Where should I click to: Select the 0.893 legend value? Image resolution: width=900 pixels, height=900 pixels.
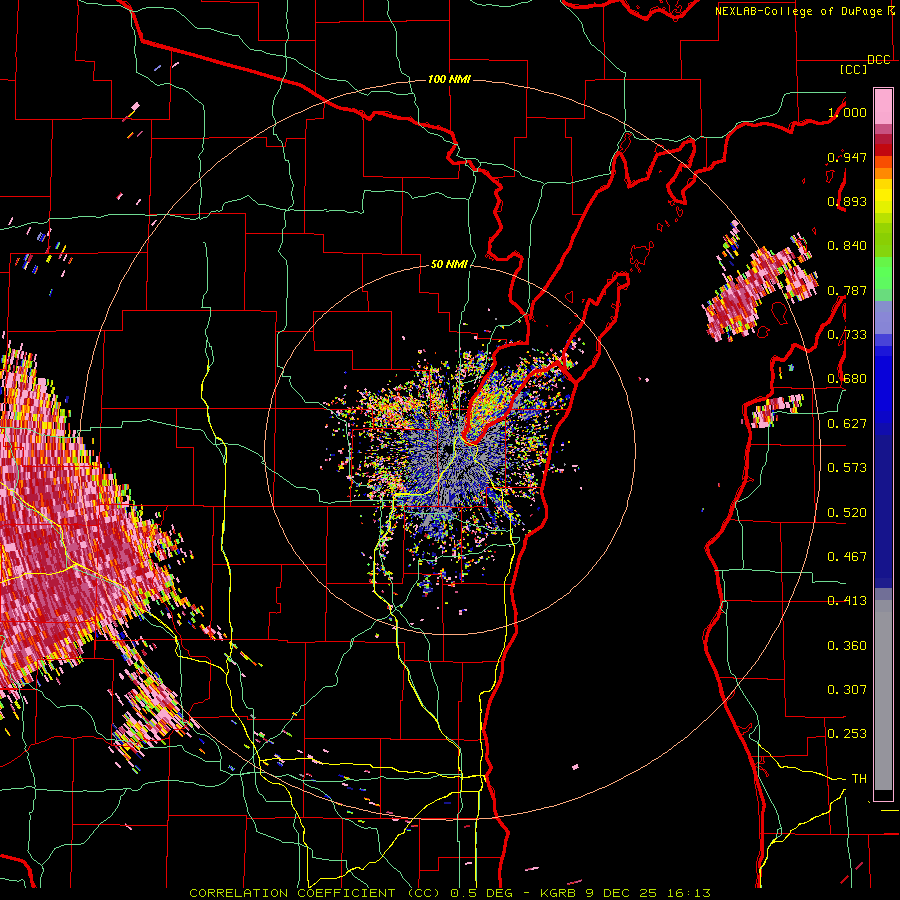[847, 201]
